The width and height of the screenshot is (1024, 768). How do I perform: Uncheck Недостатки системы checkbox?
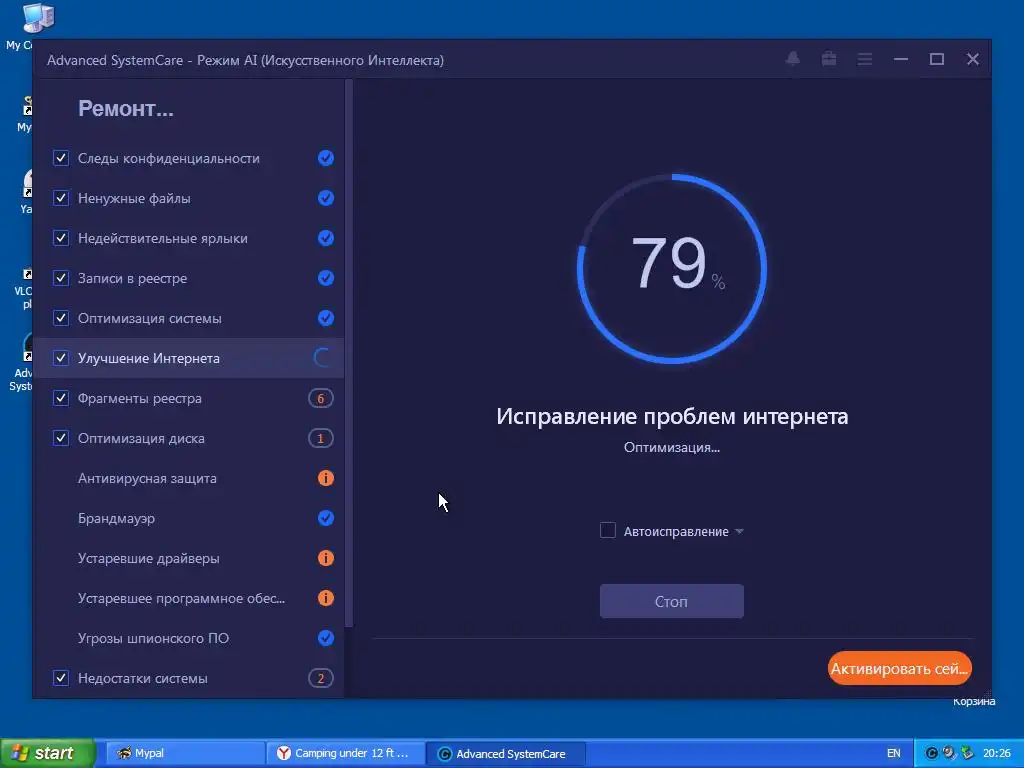point(61,678)
